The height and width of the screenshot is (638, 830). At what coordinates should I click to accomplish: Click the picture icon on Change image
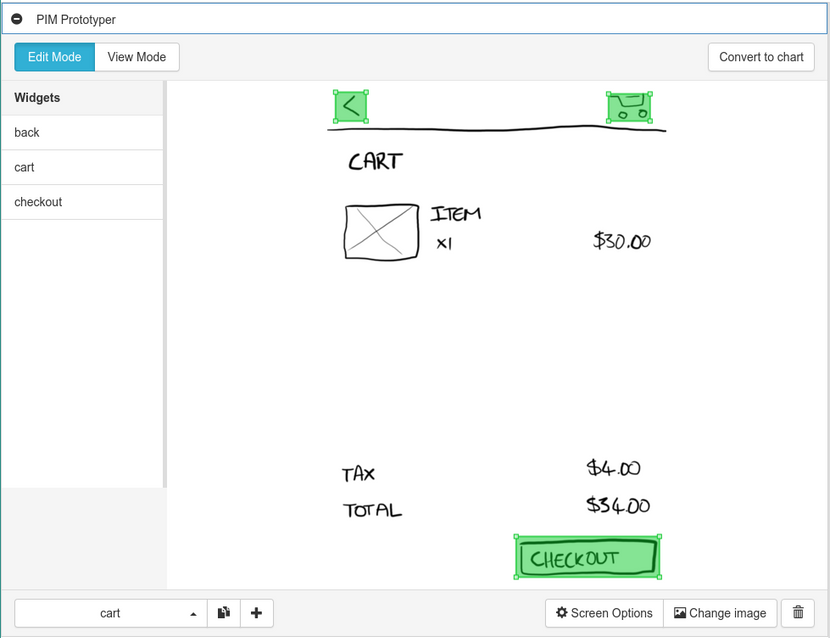[682, 613]
